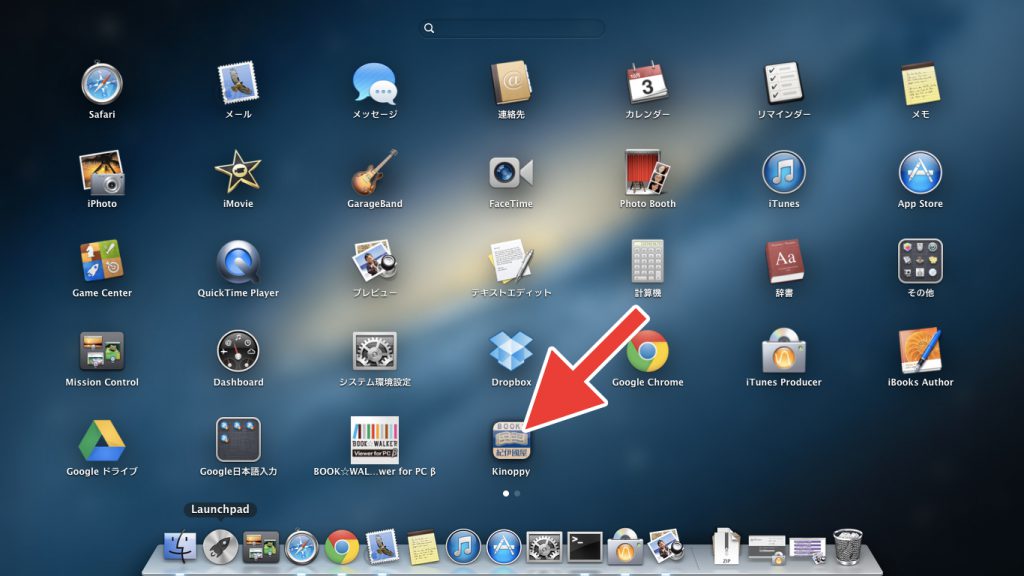Open the 辞書 dictionary app

pos(784,261)
